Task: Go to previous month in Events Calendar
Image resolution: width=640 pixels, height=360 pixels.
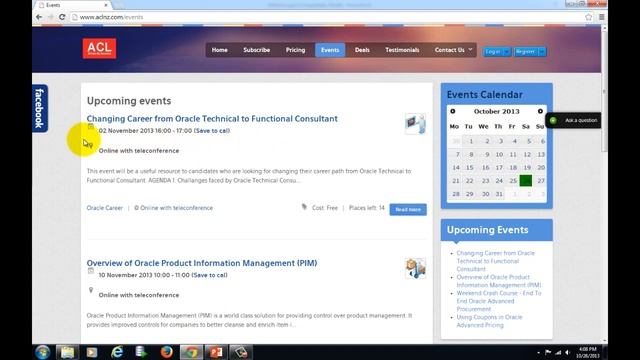Action: (x=453, y=111)
